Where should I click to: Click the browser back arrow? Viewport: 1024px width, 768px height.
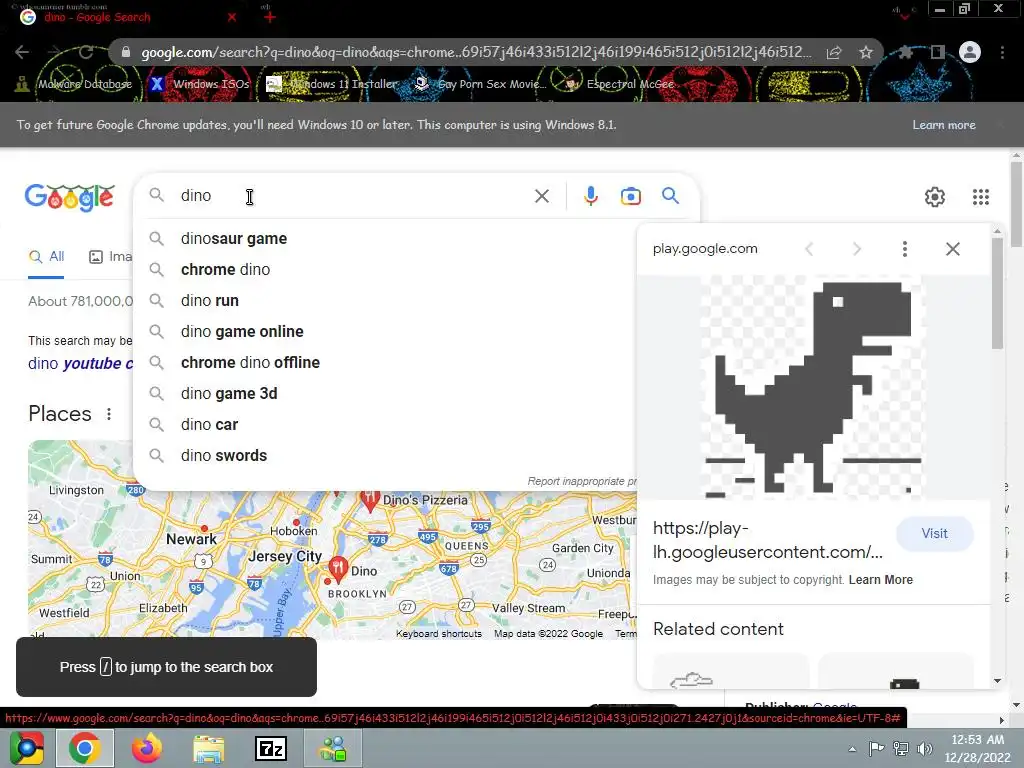coord(22,52)
